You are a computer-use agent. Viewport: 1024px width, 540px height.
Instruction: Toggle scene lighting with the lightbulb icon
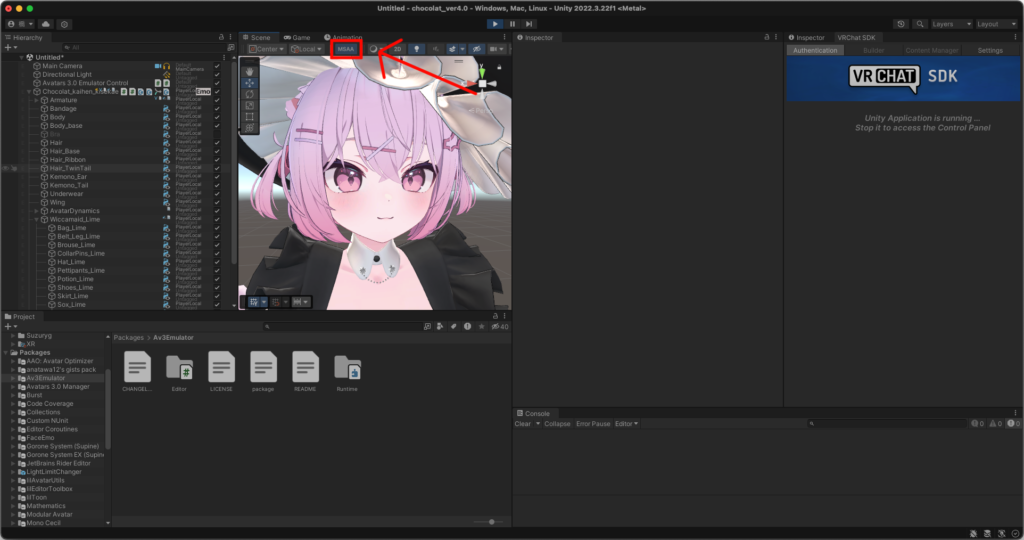click(x=417, y=48)
